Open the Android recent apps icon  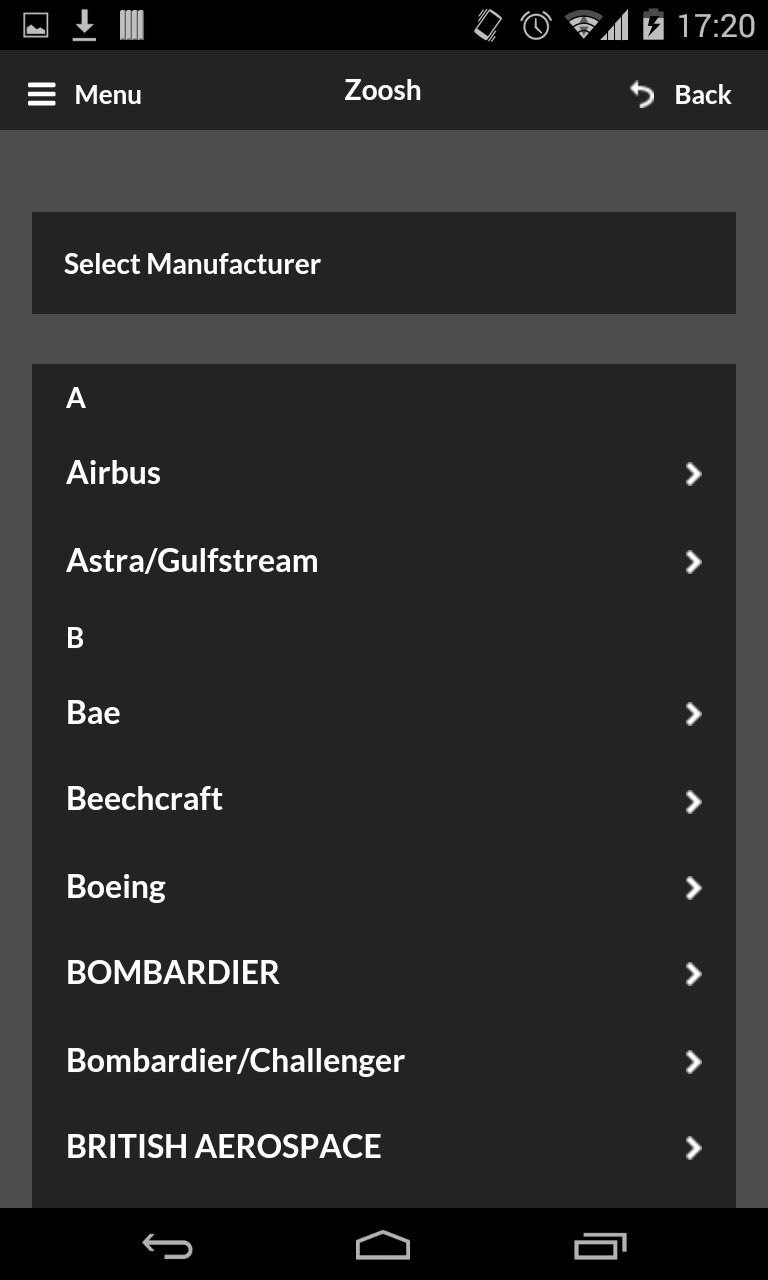click(x=599, y=1245)
